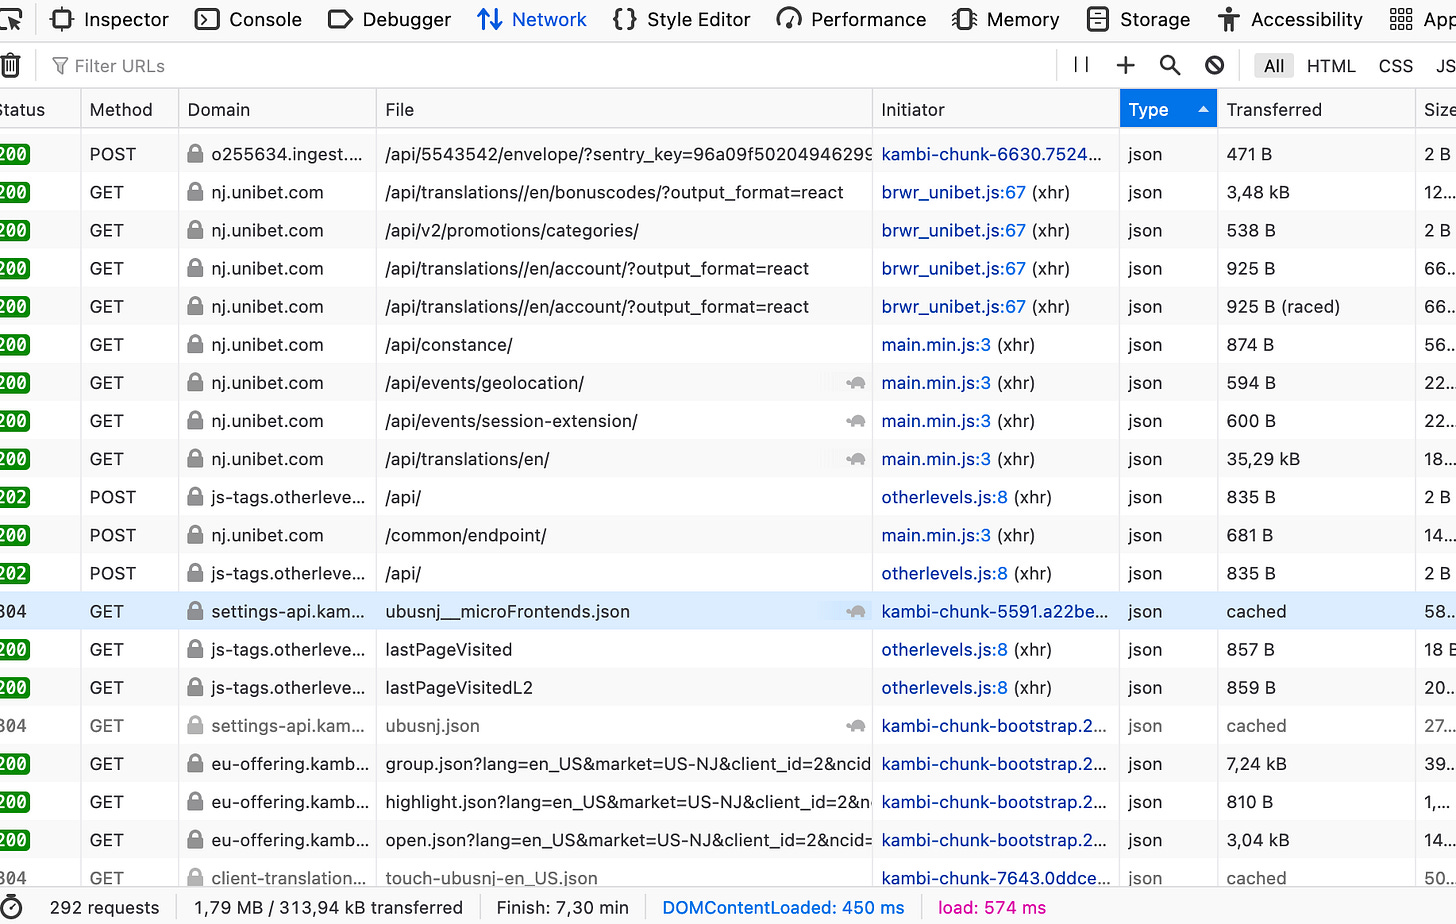Open the Accessibility tab
This screenshot has height=924, width=1456.
[x=1290, y=19]
